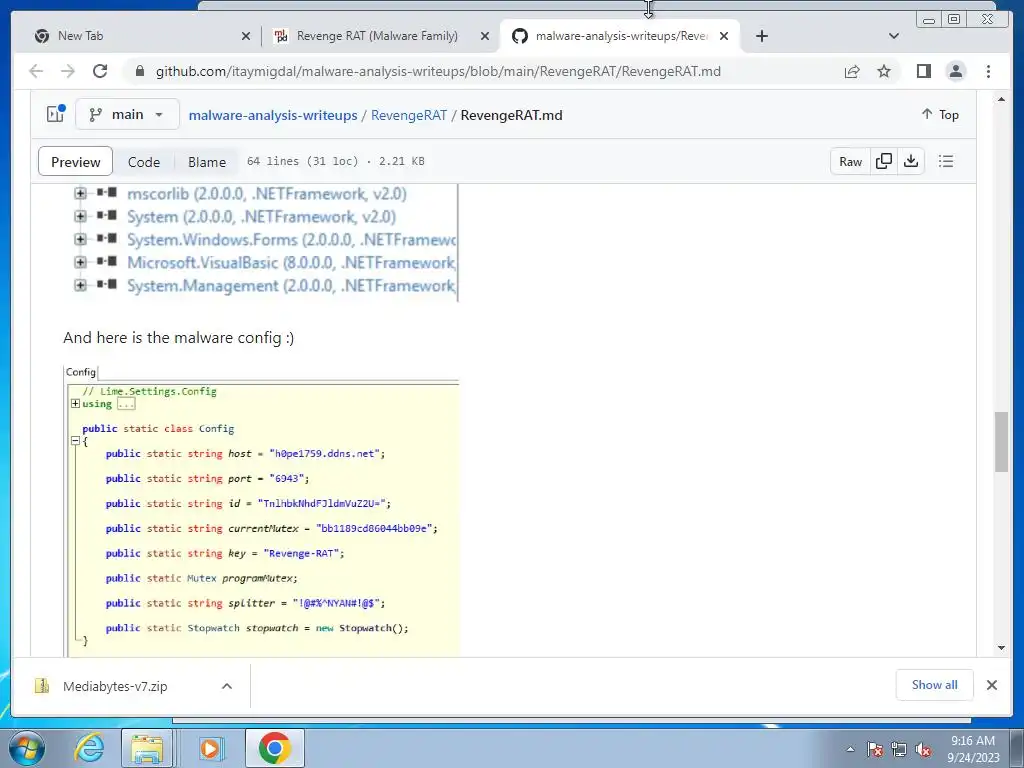Open file outline list icon
Screen dimensions: 1024x768
pyautogui.click(x=946, y=161)
